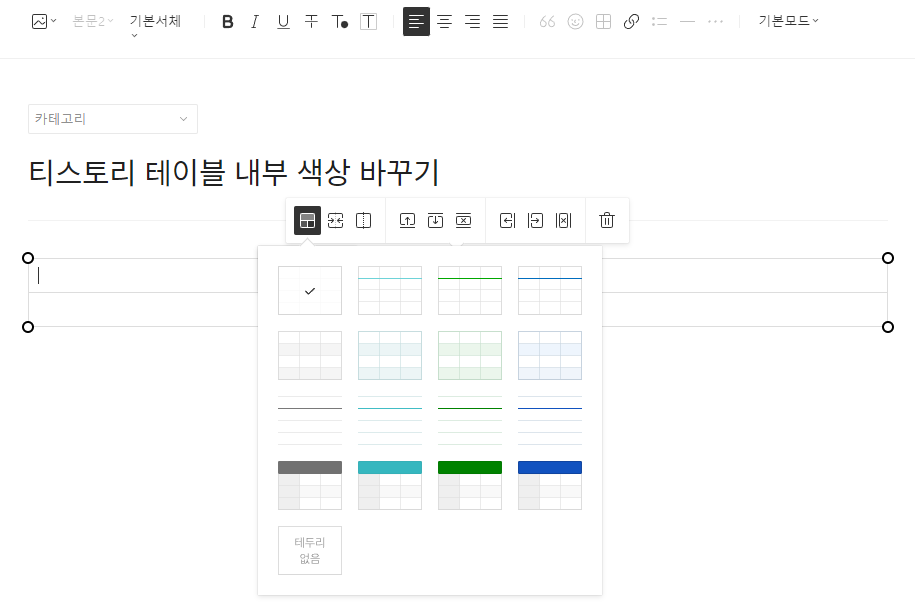Choose the blue header-line table style
The width and height of the screenshot is (915, 615).
(550, 291)
